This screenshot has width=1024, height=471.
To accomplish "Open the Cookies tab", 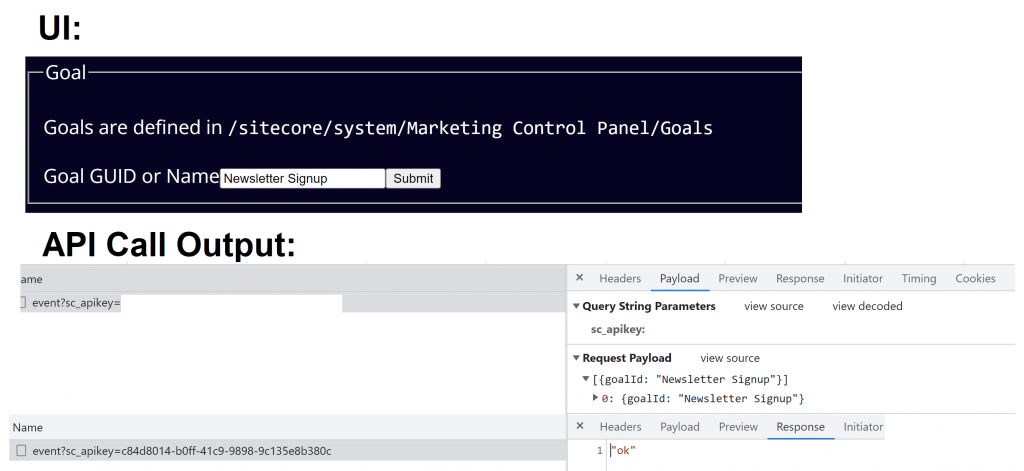I will coord(975,278).
